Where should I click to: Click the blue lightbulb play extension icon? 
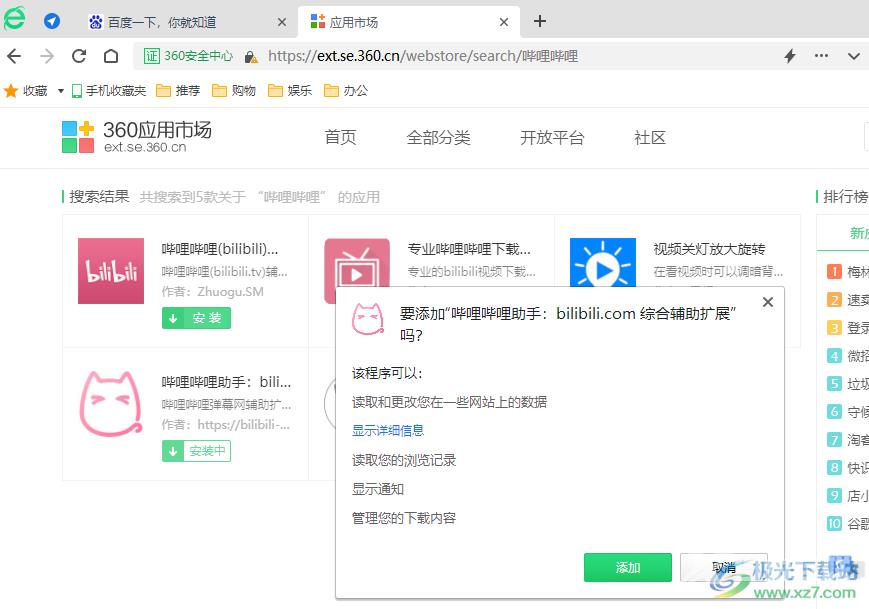[603, 263]
